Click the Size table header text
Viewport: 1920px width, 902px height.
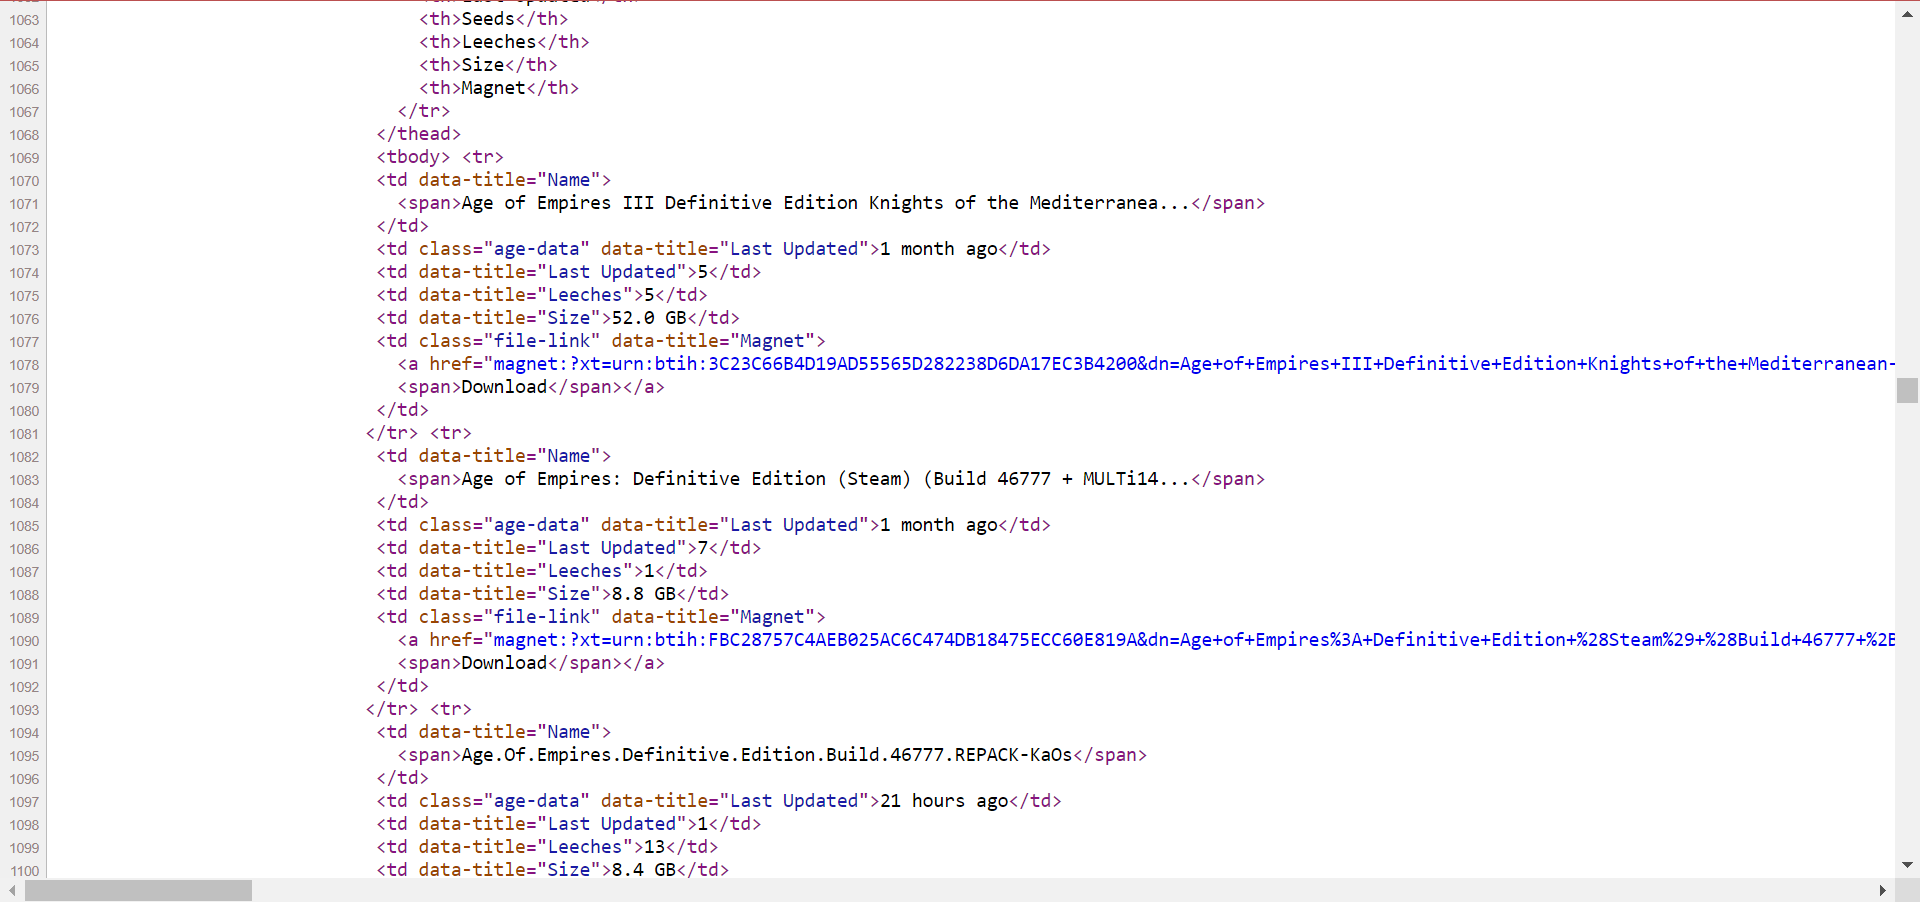[x=483, y=65]
